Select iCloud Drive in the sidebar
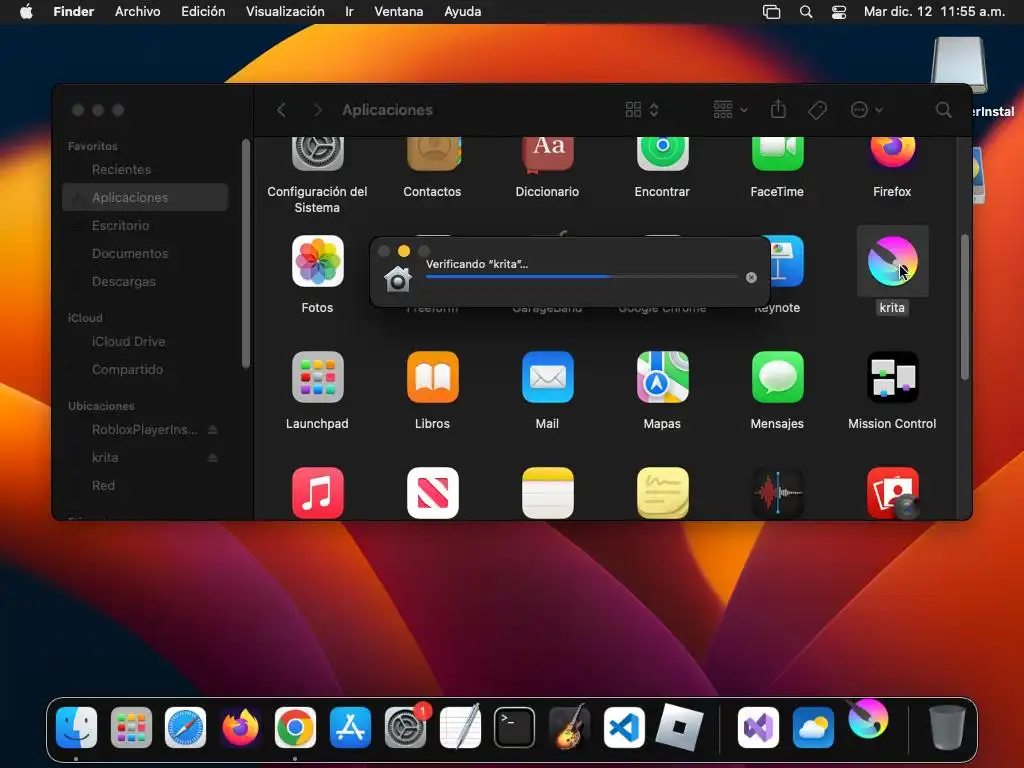Viewport: 1024px width, 768px height. click(x=145, y=342)
